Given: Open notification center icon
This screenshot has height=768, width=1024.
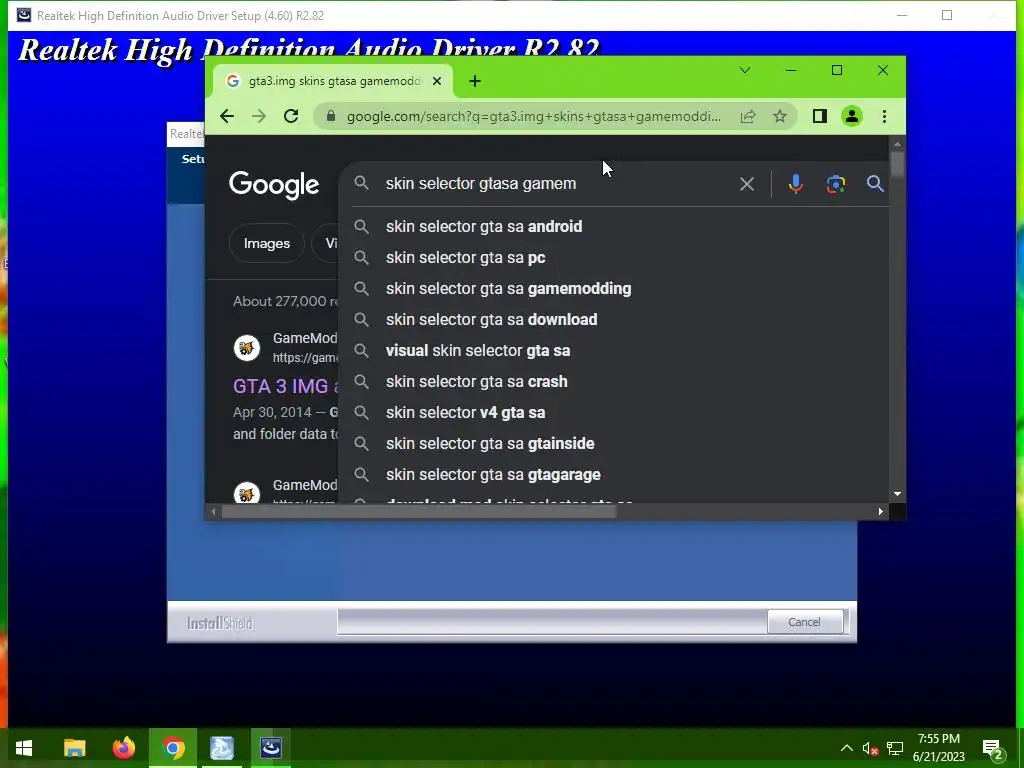Looking at the screenshot, I should [993, 749].
